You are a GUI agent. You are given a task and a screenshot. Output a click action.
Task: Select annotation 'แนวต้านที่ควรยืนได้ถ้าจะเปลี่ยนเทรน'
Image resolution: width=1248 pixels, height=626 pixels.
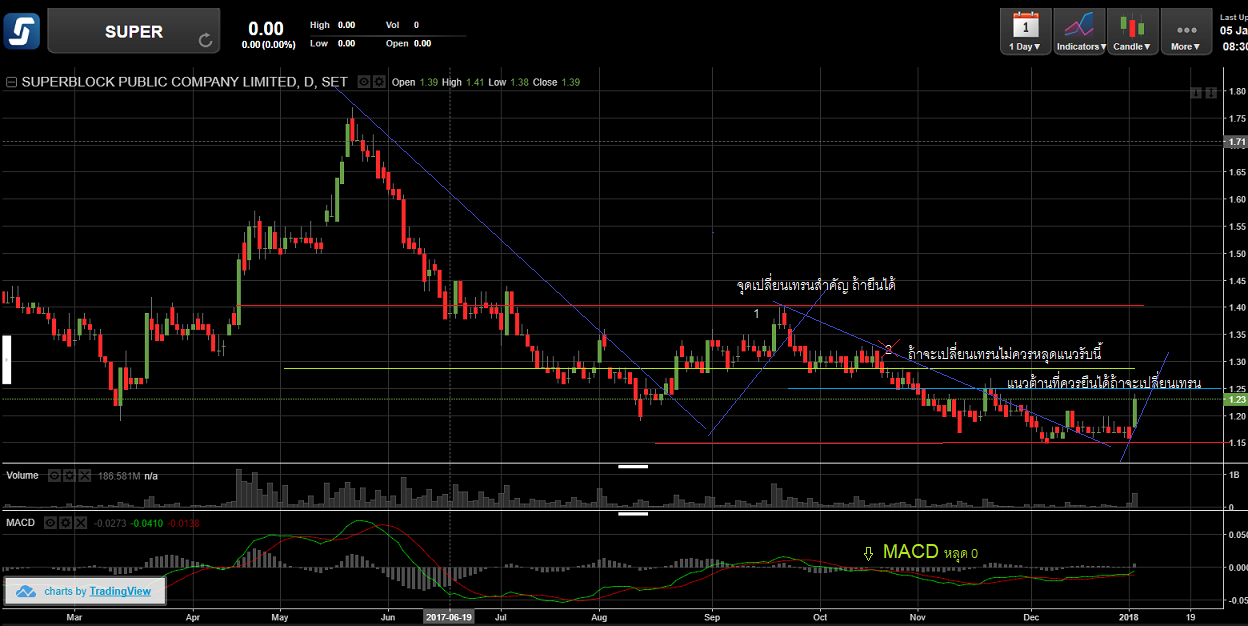(x=1104, y=384)
